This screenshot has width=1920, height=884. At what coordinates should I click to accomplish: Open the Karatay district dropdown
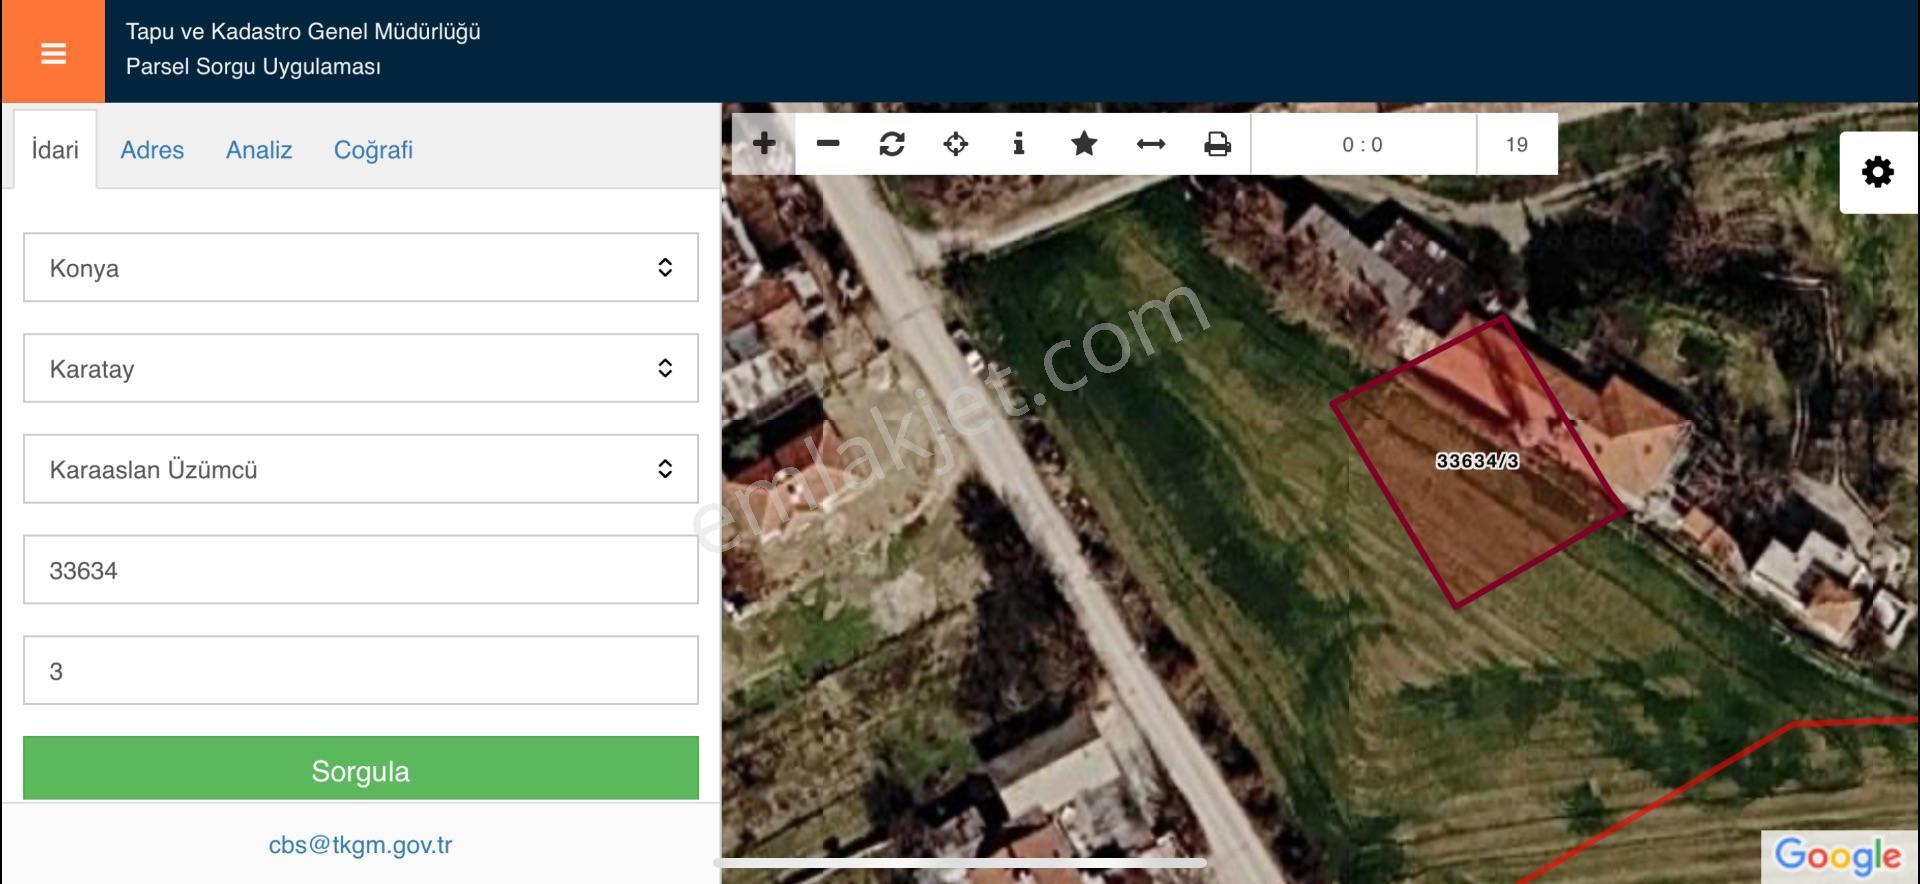(361, 368)
